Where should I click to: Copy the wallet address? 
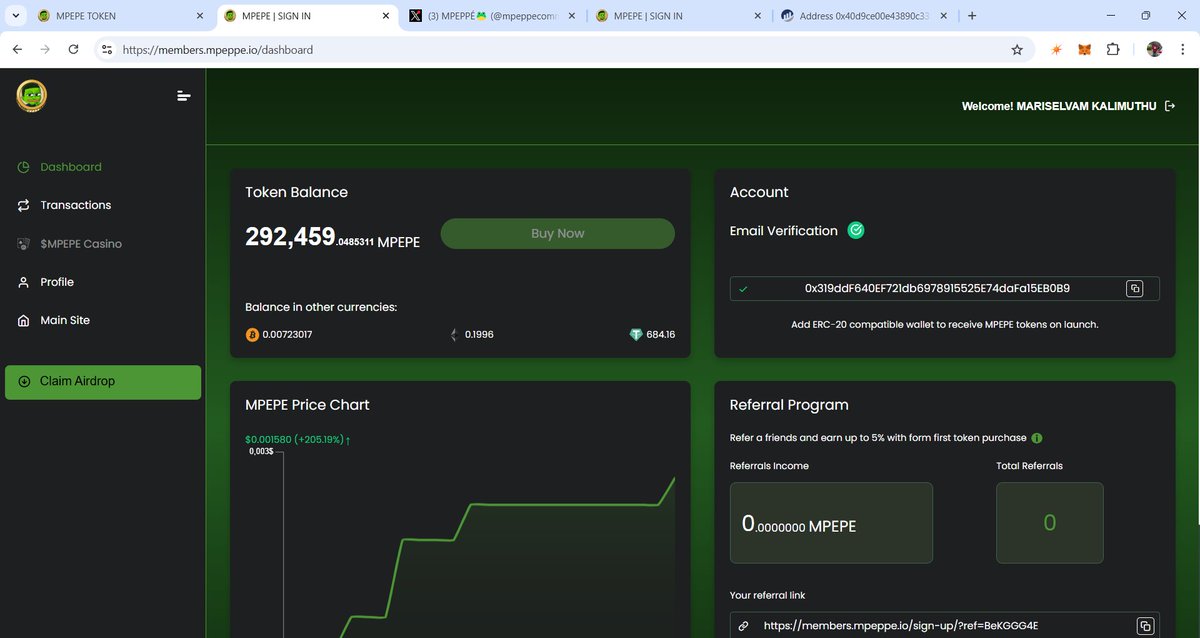point(1135,289)
